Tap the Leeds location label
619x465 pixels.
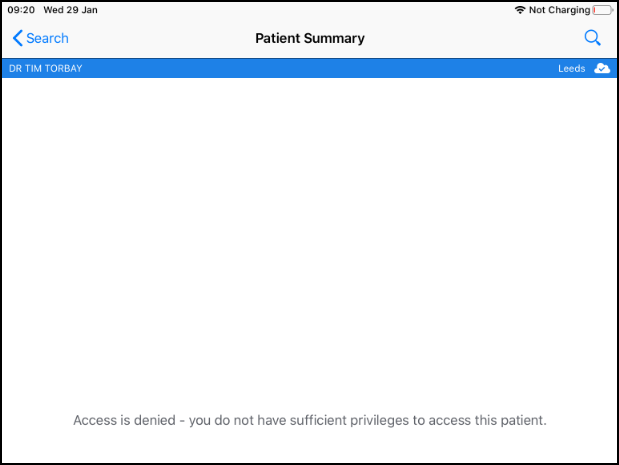tap(571, 68)
